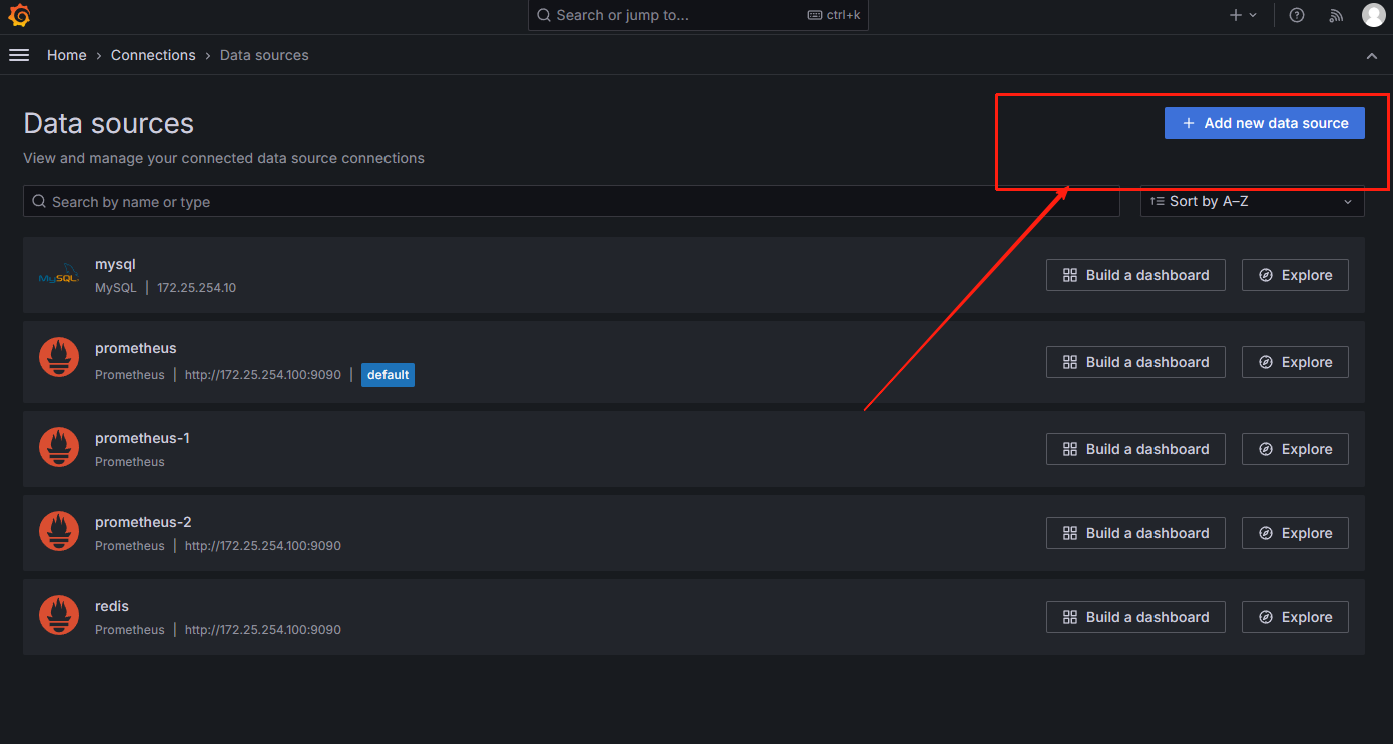The image size is (1393, 744).
Task: Open the Sort by A–Z dropdown
Action: click(1252, 201)
